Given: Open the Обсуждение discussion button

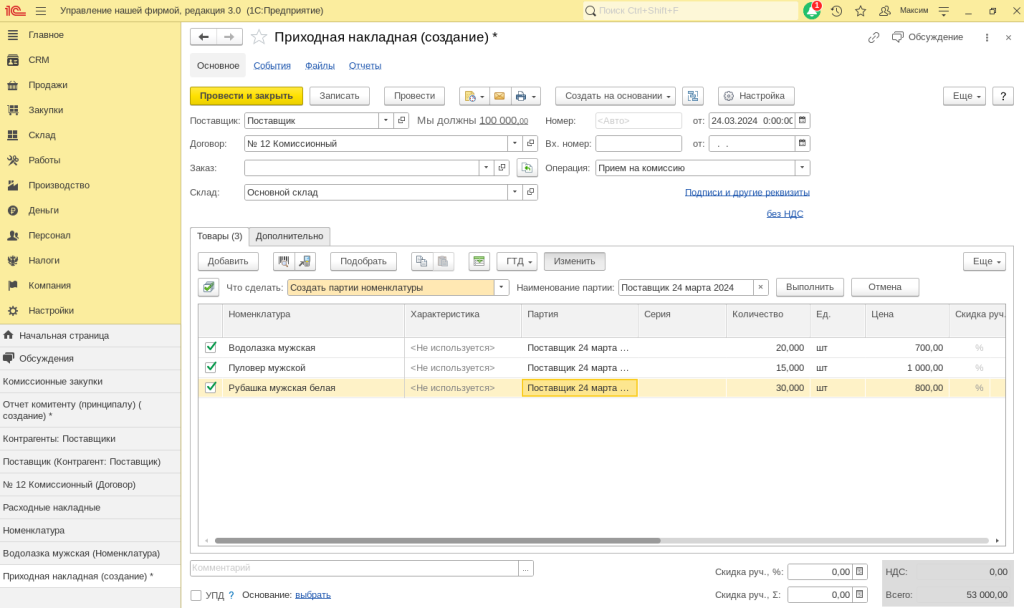Looking at the screenshot, I should coord(927,37).
